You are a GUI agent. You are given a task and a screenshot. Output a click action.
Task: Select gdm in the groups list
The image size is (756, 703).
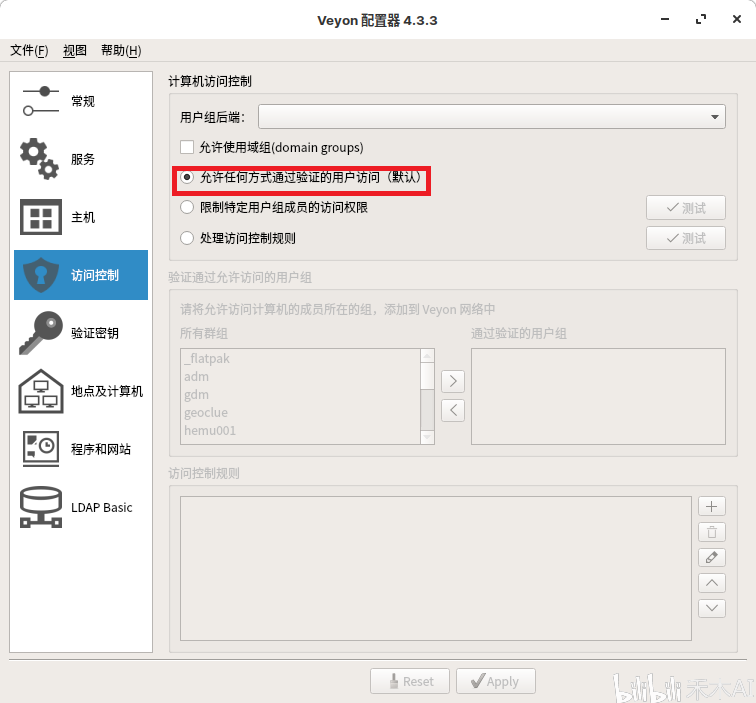tap(300, 395)
